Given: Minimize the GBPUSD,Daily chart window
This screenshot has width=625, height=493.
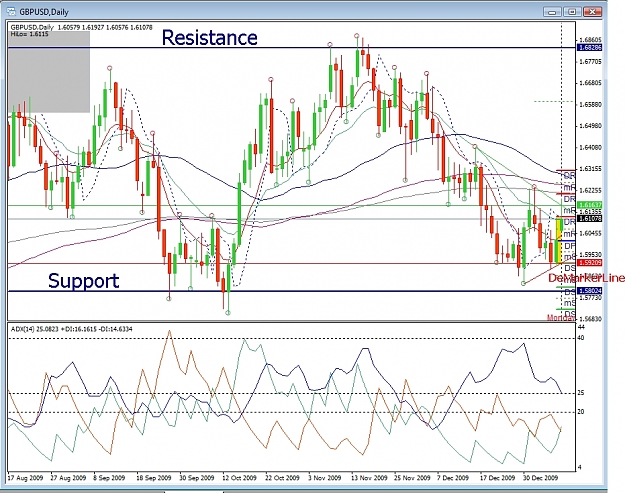Looking at the screenshot, I should click(552, 12).
